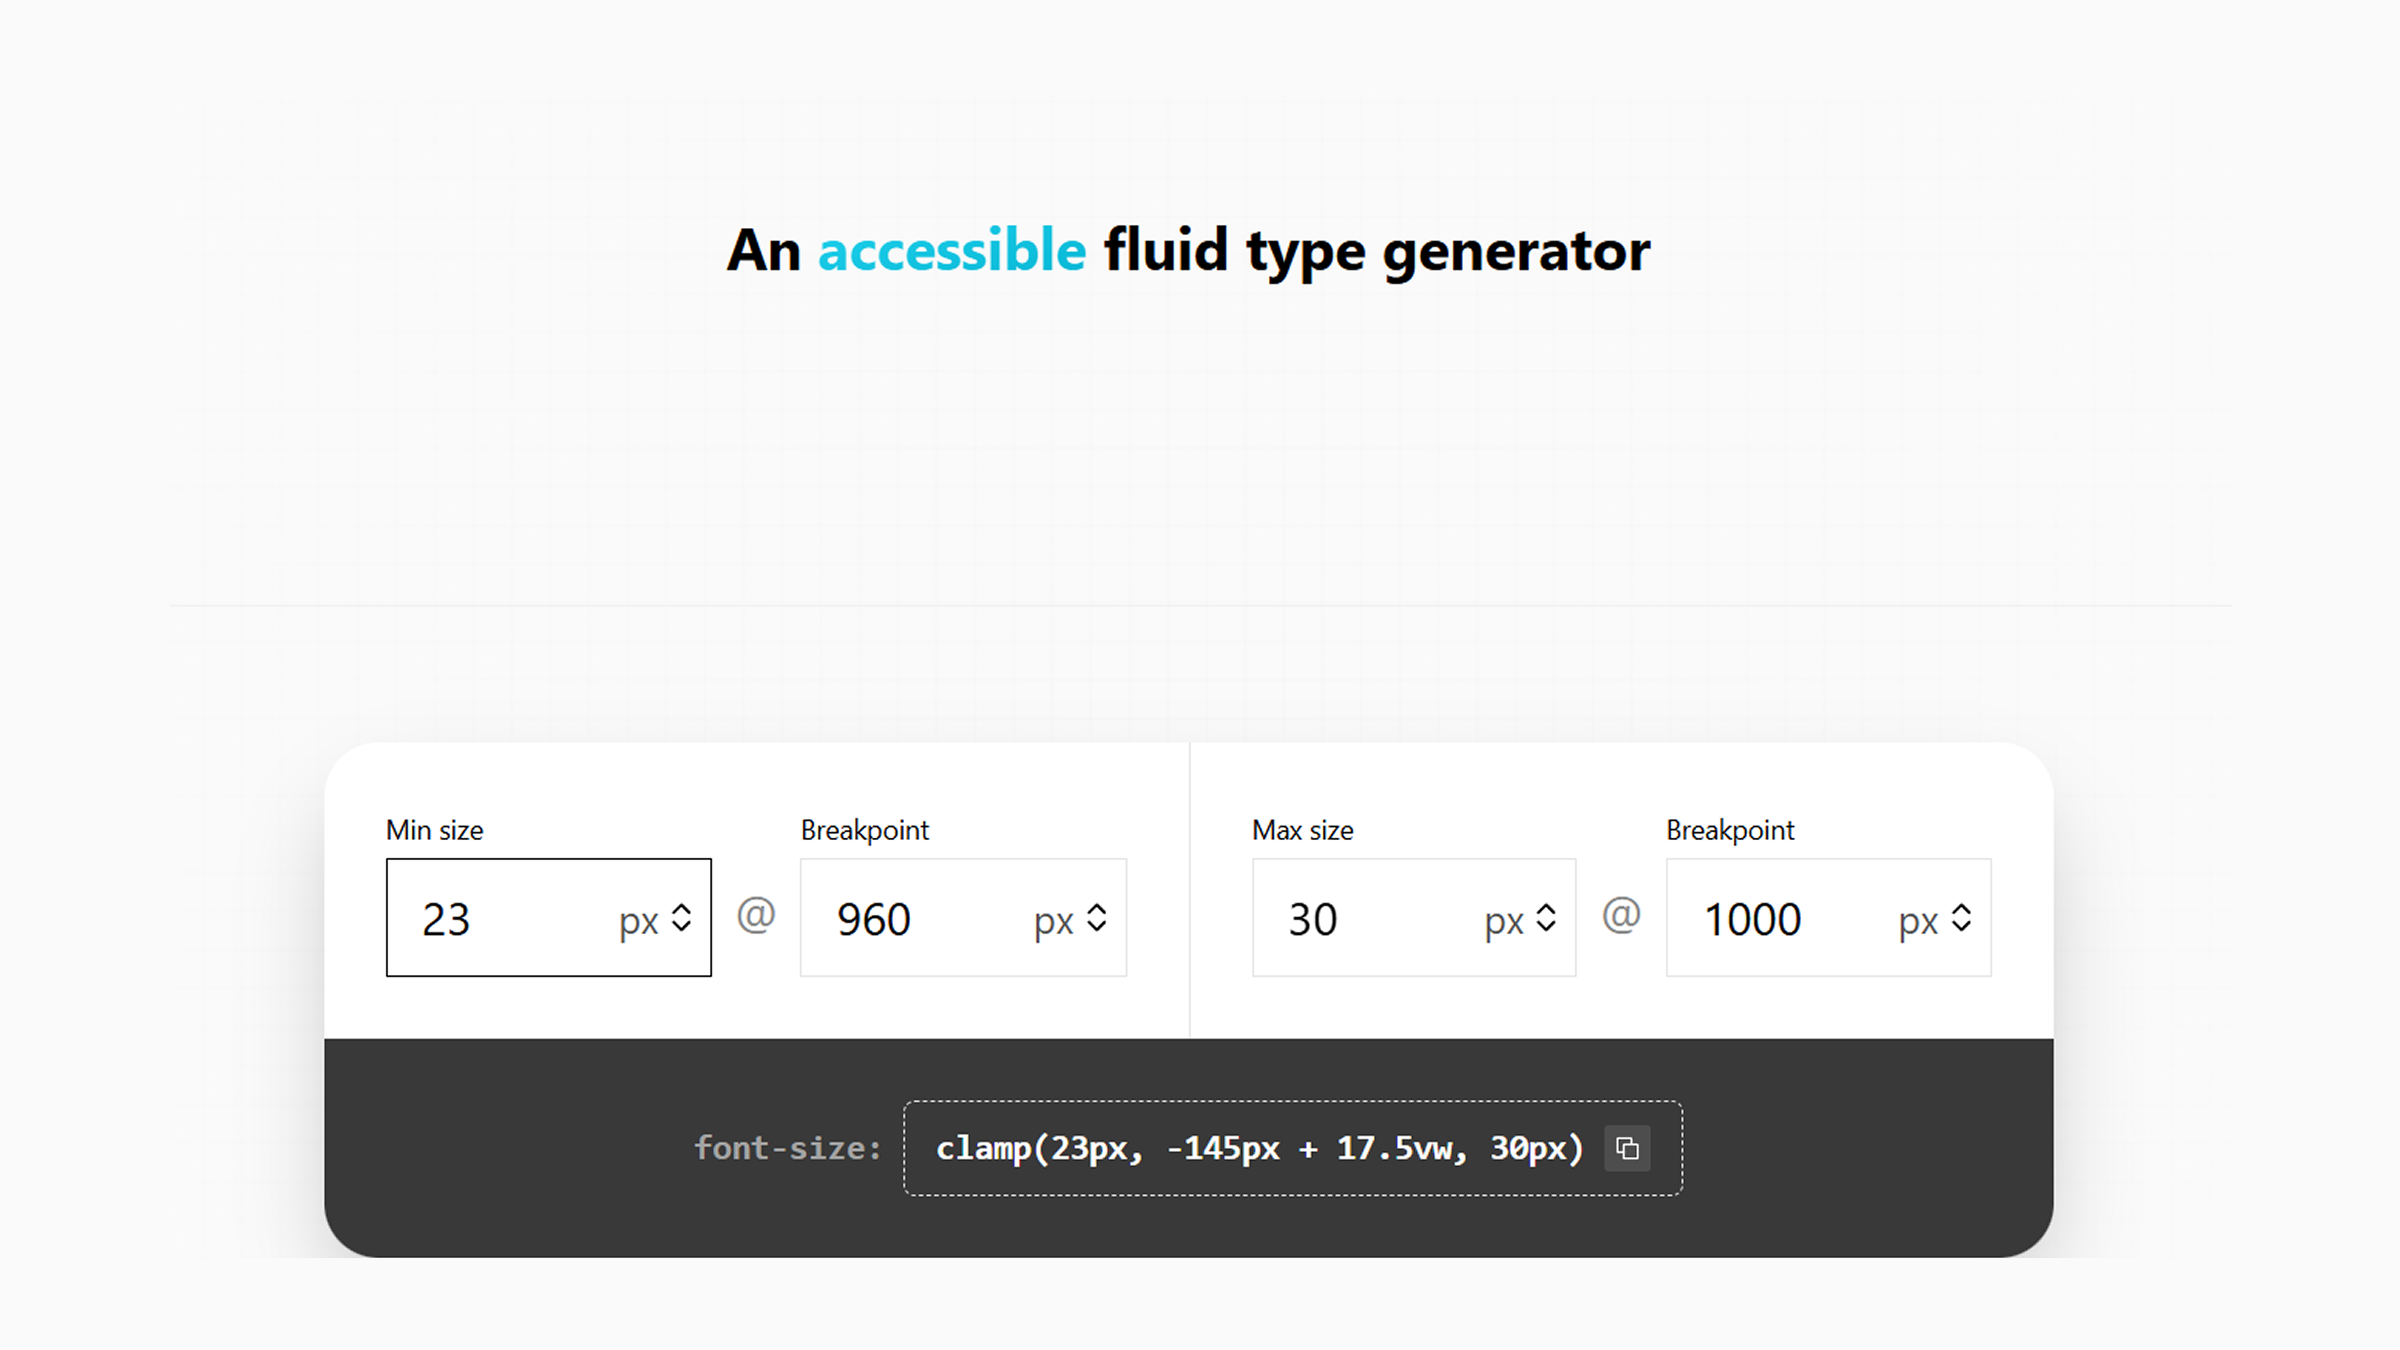
Task: Focus the Max size field showing 30
Action: coord(1365,919)
